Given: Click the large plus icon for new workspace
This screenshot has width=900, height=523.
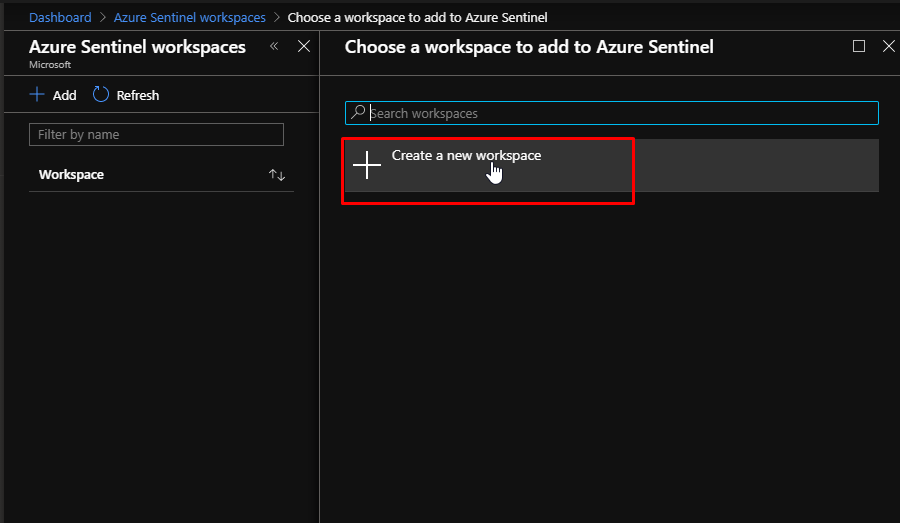Looking at the screenshot, I should coord(367,165).
